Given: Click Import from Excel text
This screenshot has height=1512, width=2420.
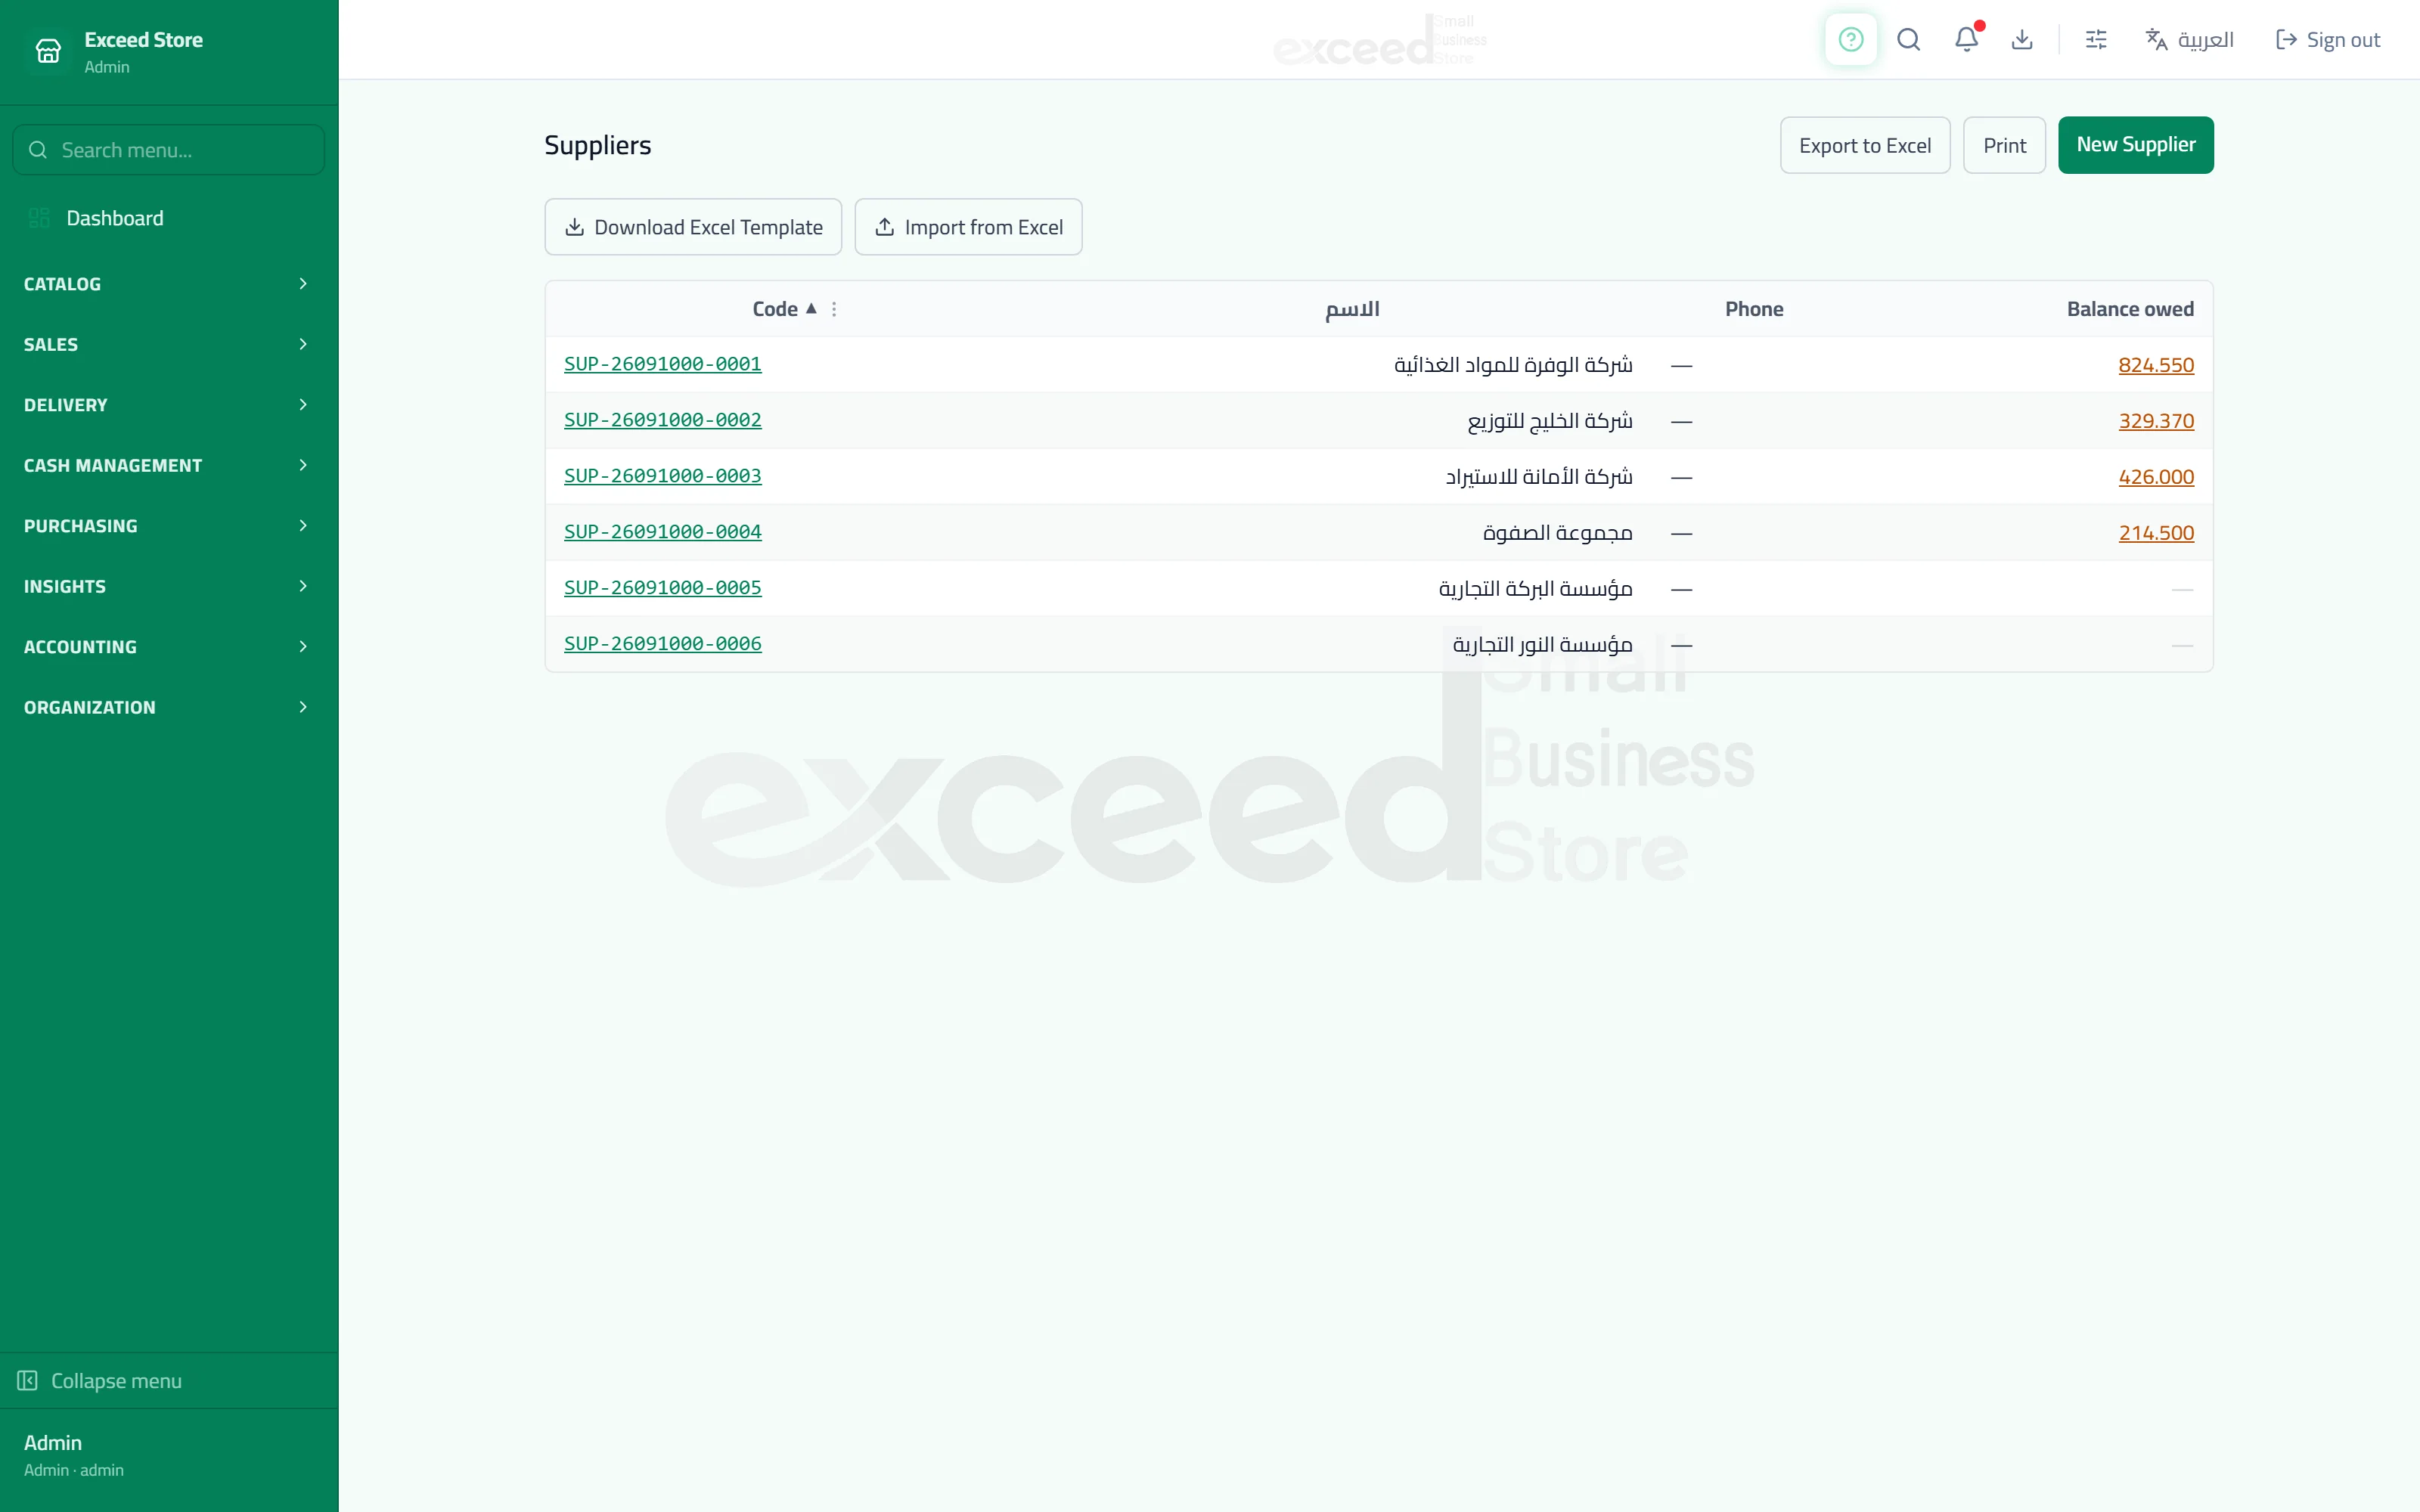Looking at the screenshot, I should tap(983, 227).
